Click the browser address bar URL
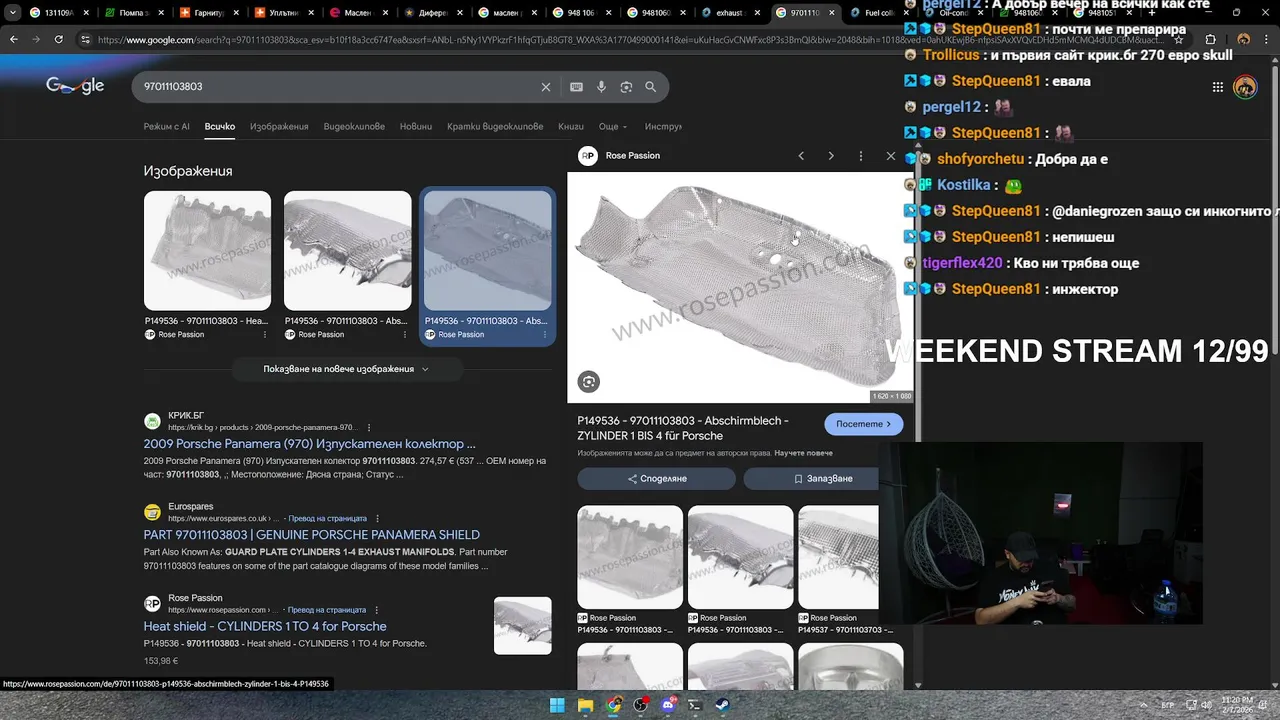Image resolution: width=1280 pixels, height=720 pixels. coord(630,40)
